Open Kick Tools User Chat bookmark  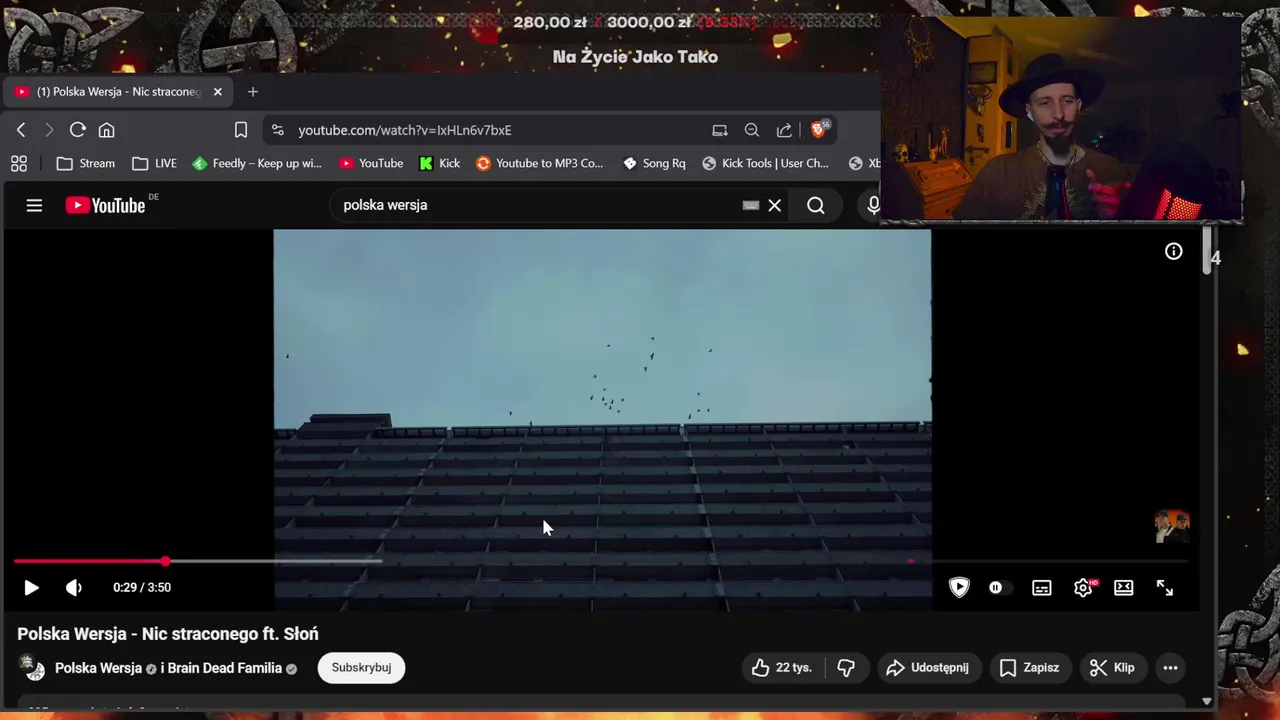point(766,163)
